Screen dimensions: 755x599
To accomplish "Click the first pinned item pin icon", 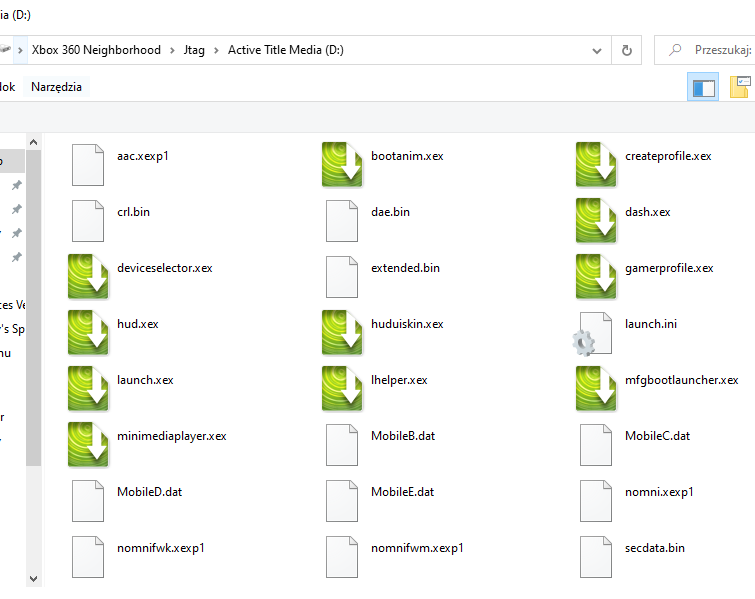I will tap(17, 185).
